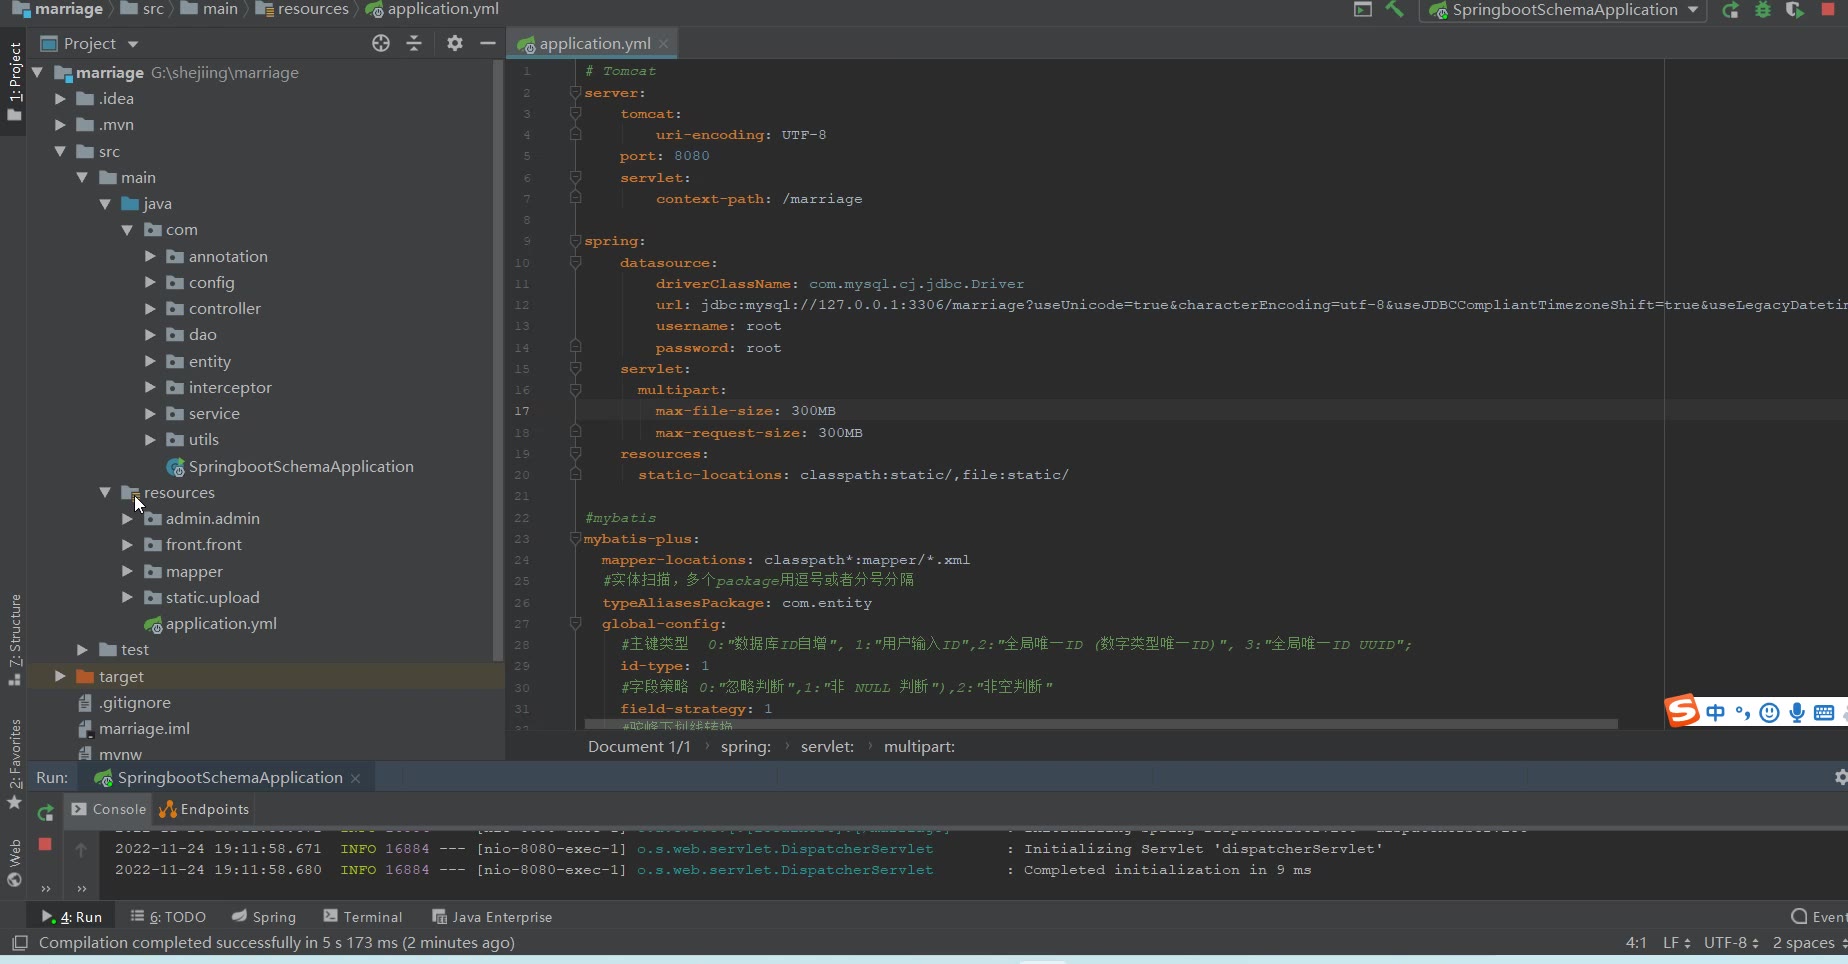Click Collapse All icon in Project panel
The image size is (1848, 964).
tap(414, 43)
